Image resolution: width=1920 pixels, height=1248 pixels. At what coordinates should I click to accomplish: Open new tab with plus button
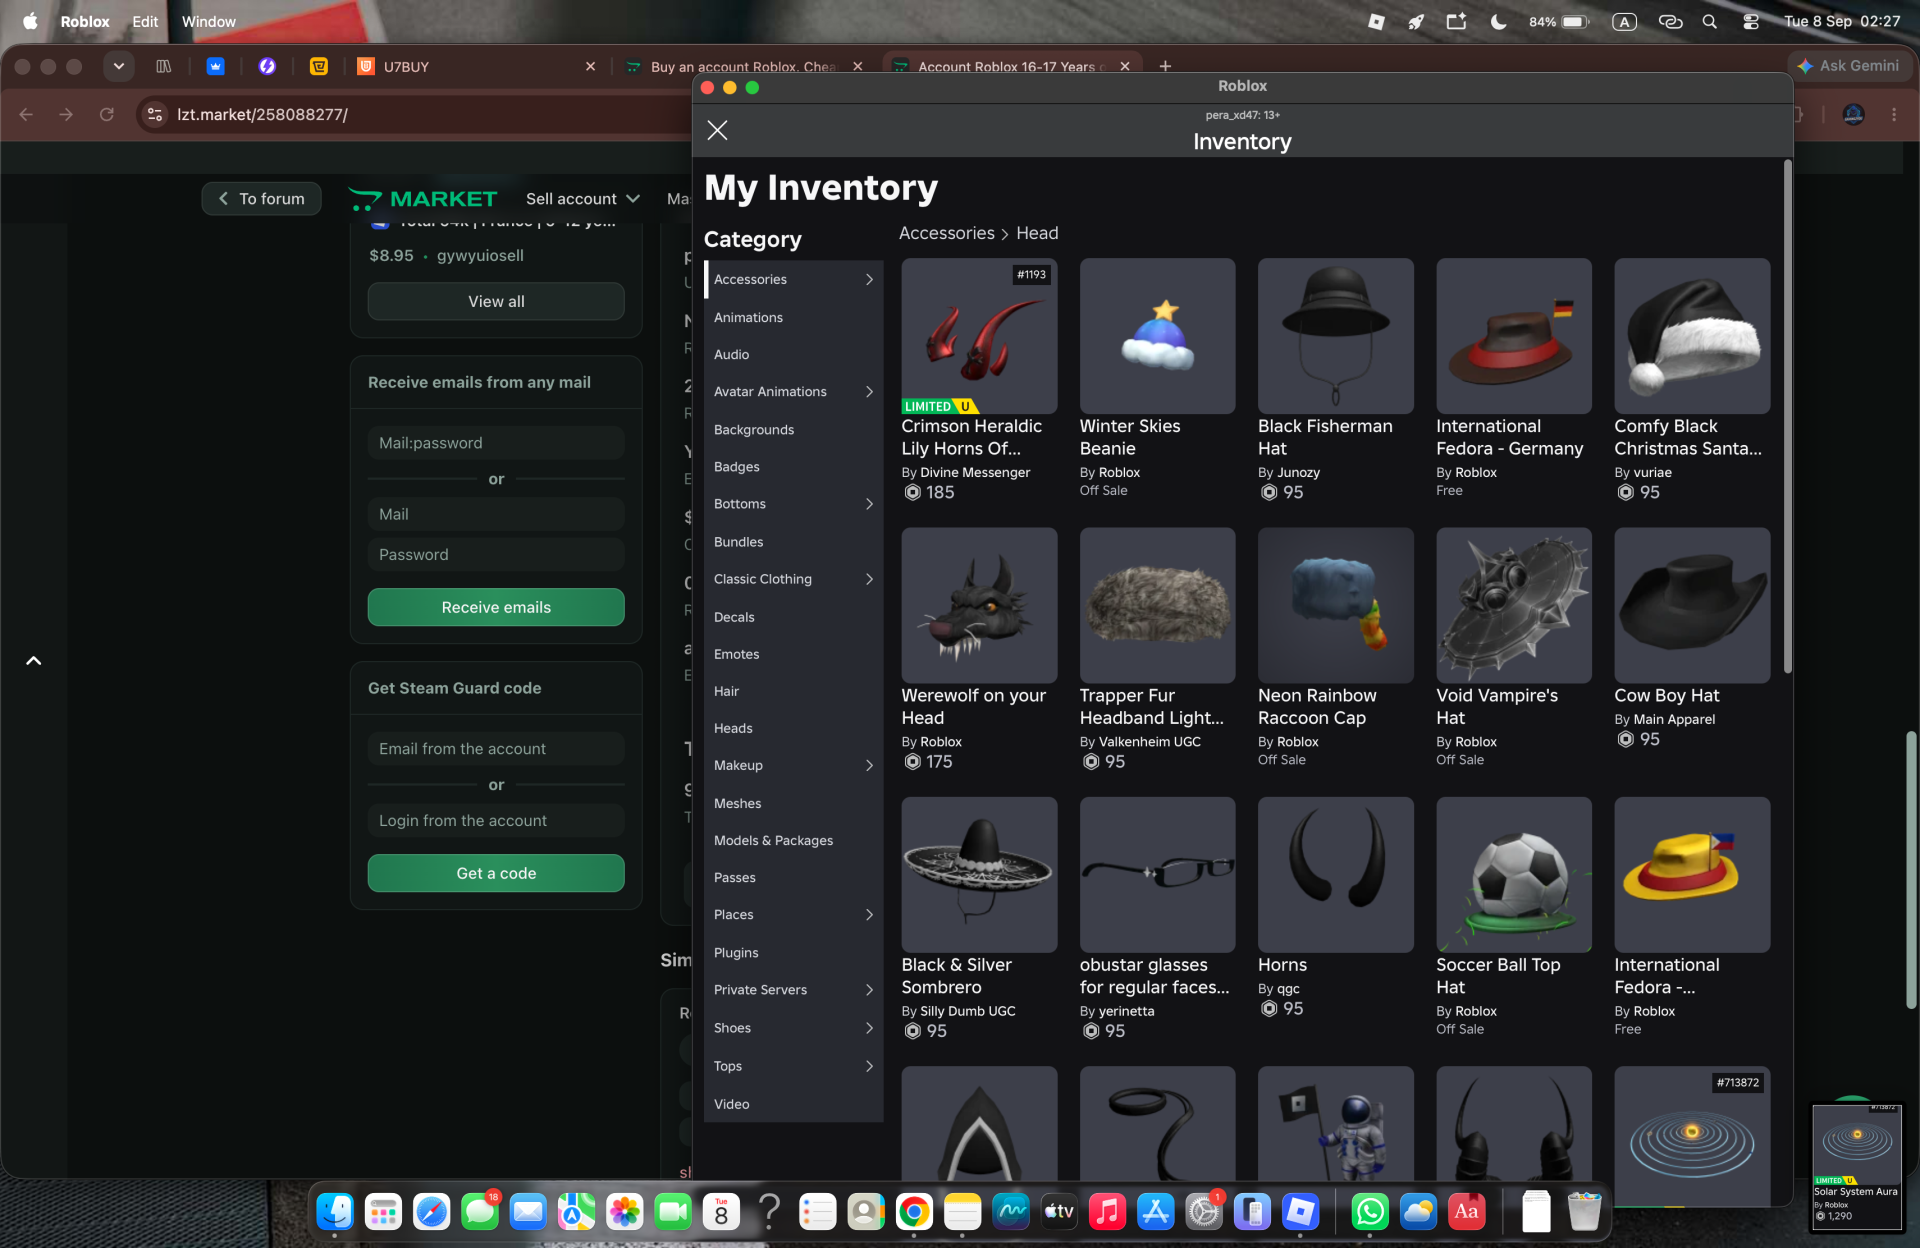click(1165, 66)
